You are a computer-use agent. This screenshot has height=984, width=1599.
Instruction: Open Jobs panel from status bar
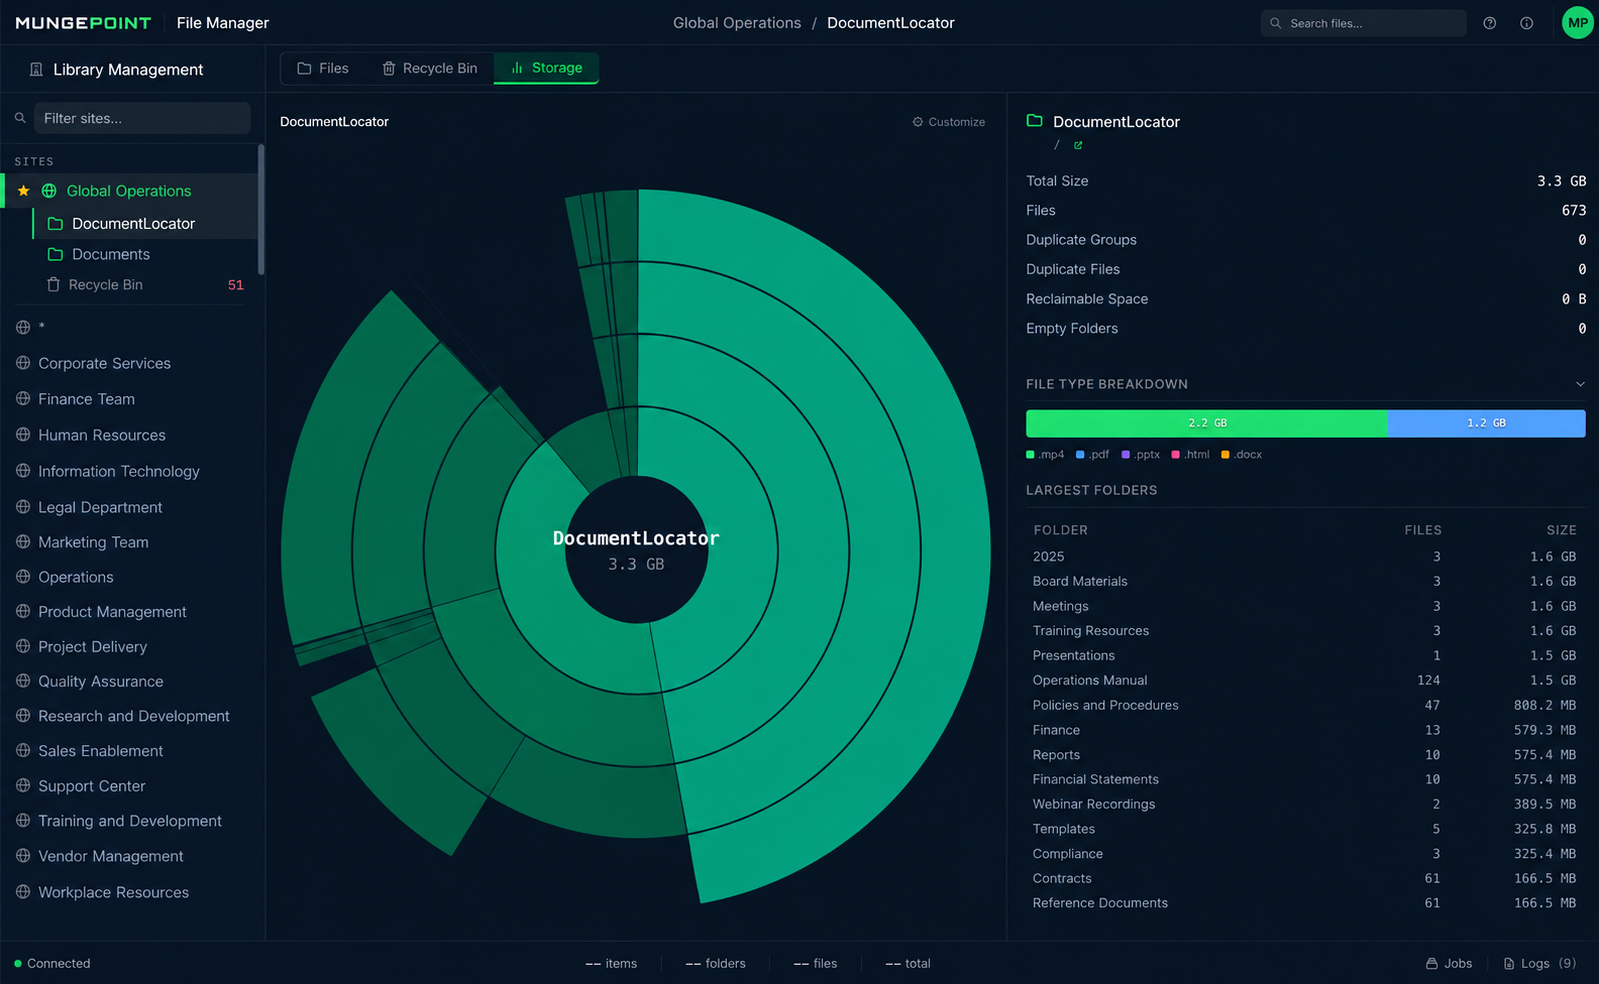click(x=1449, y=964)
